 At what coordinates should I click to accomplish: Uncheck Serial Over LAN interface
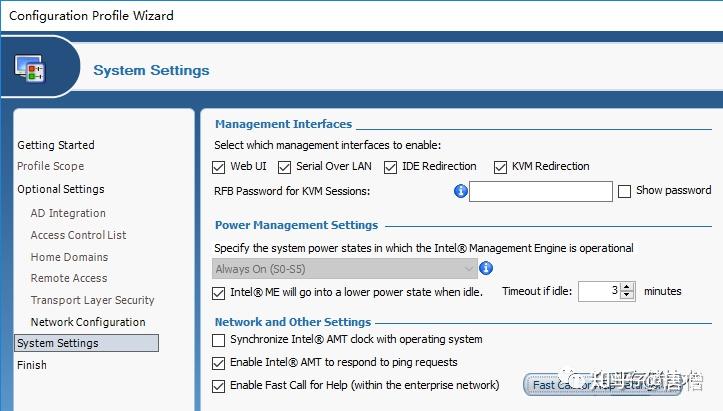point(284,167)
